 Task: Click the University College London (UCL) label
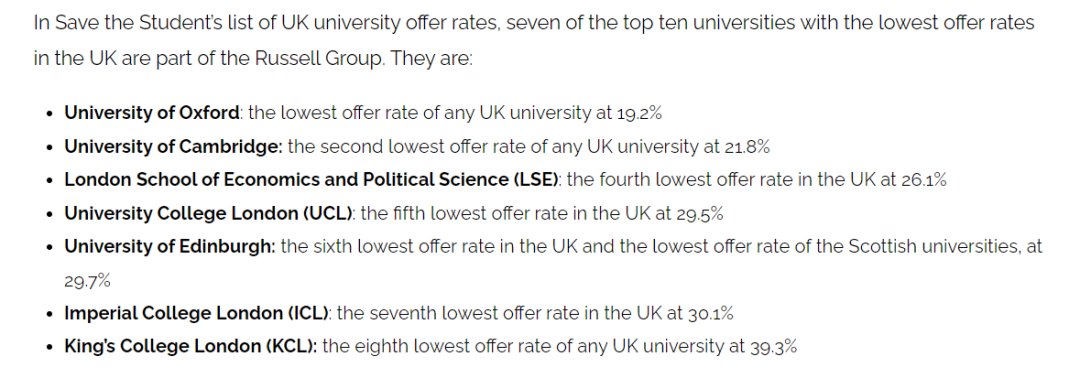tap(210, 213)
